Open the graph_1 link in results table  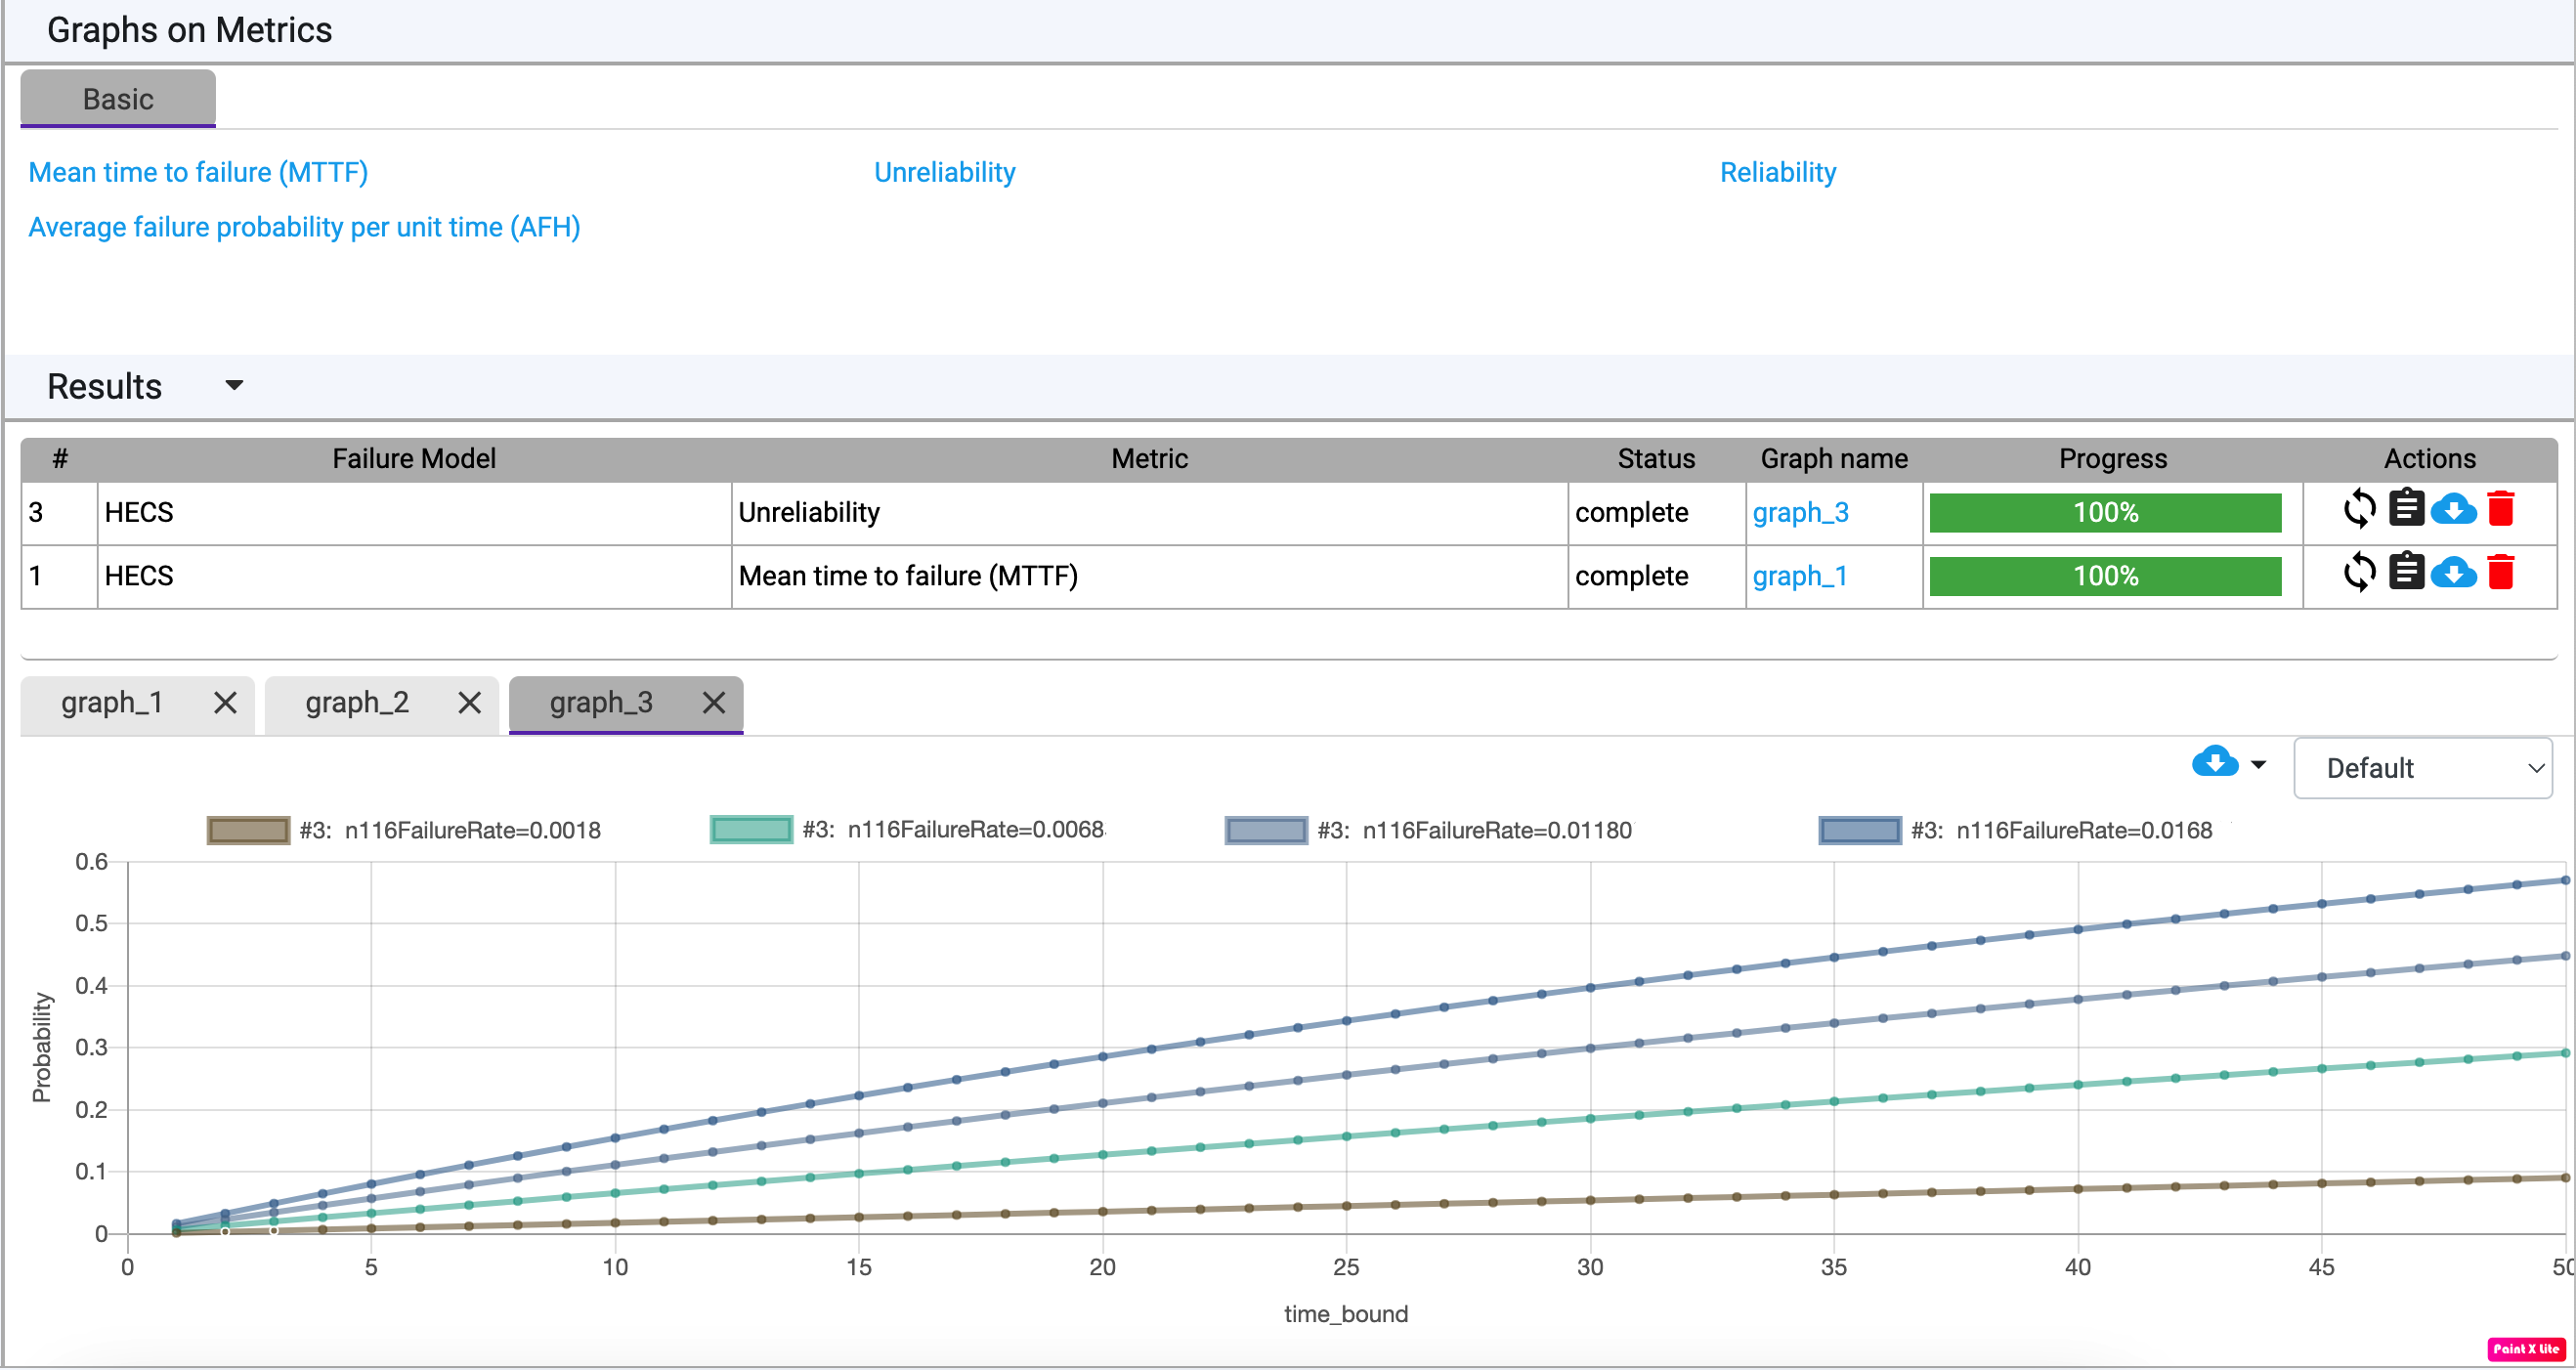coord(1799,577)
